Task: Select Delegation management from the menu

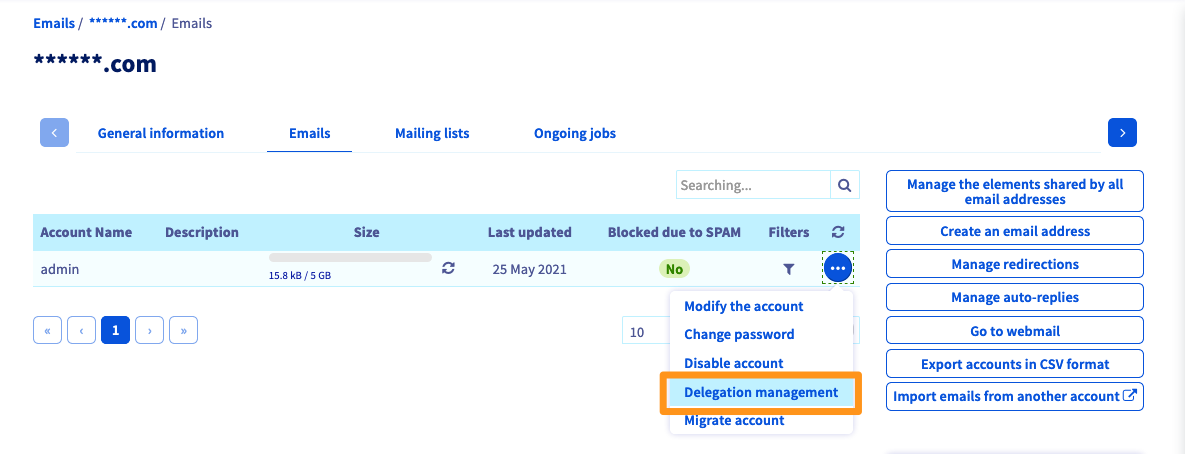Action: (x=760, y=392)
